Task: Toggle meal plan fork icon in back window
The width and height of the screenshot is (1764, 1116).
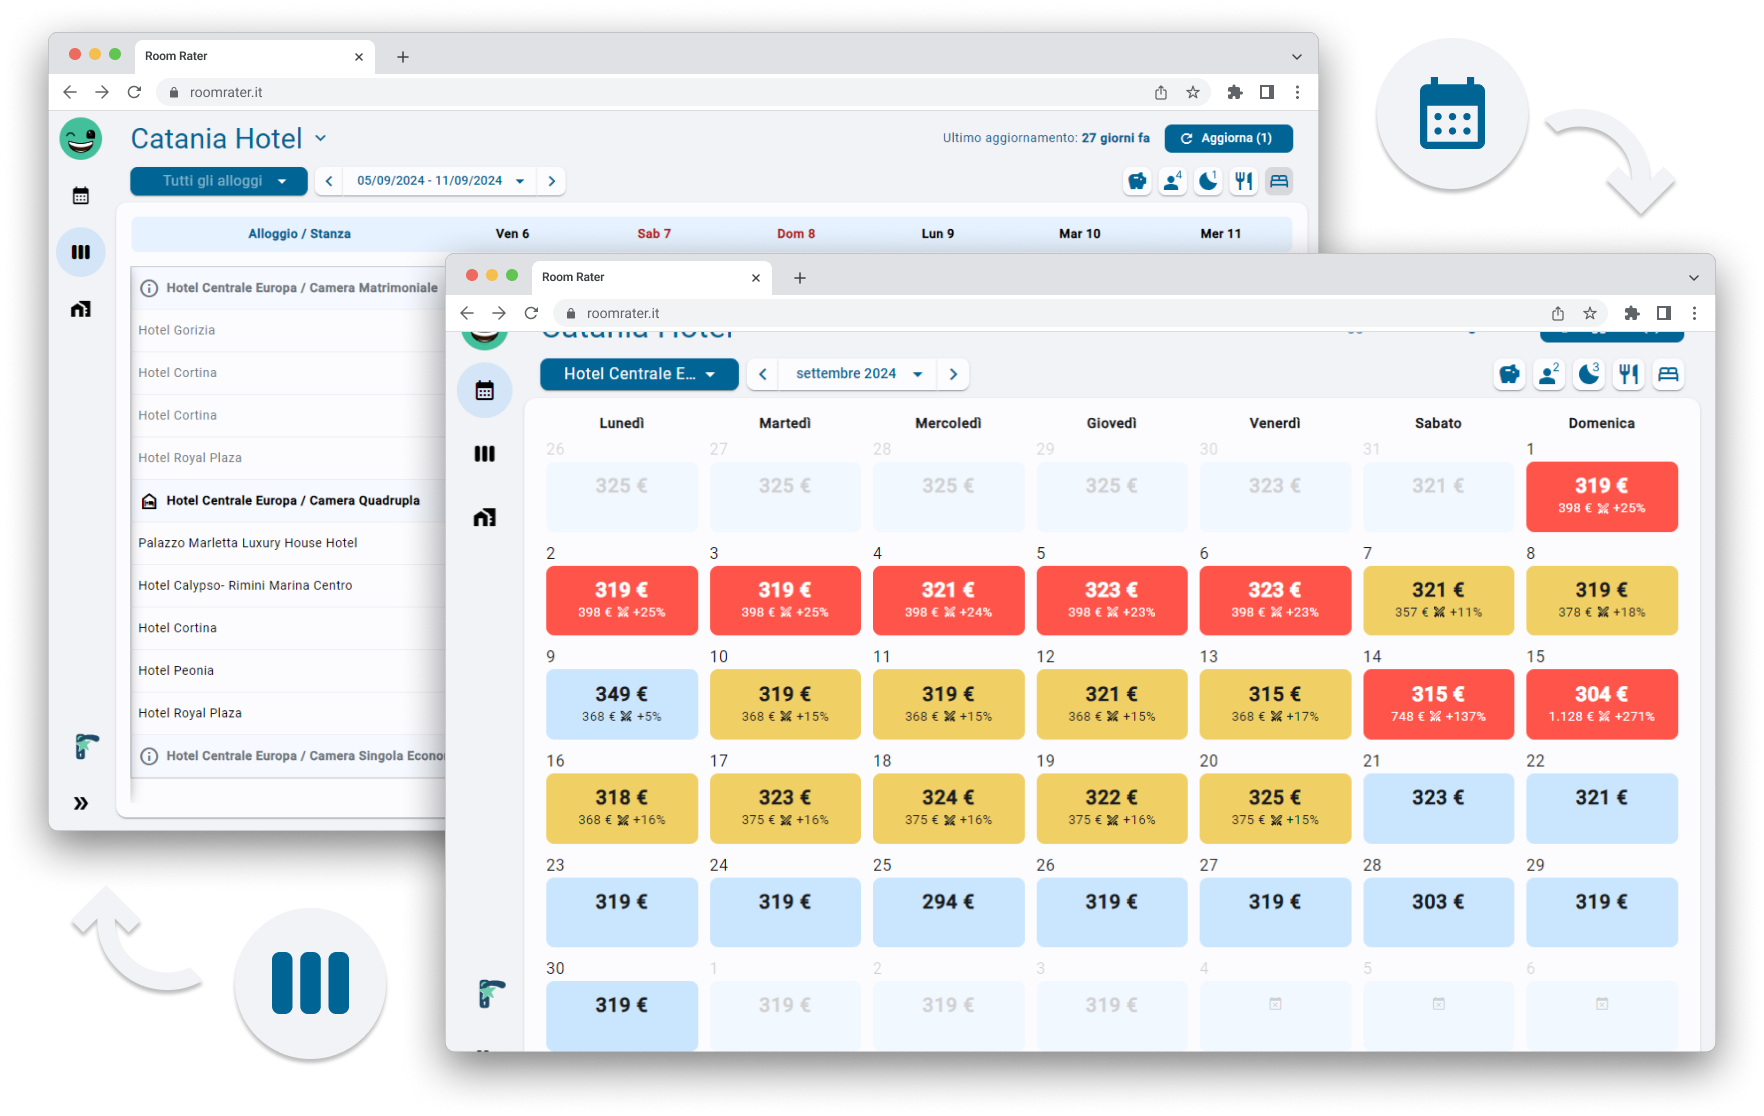Action: point(1243,181)
